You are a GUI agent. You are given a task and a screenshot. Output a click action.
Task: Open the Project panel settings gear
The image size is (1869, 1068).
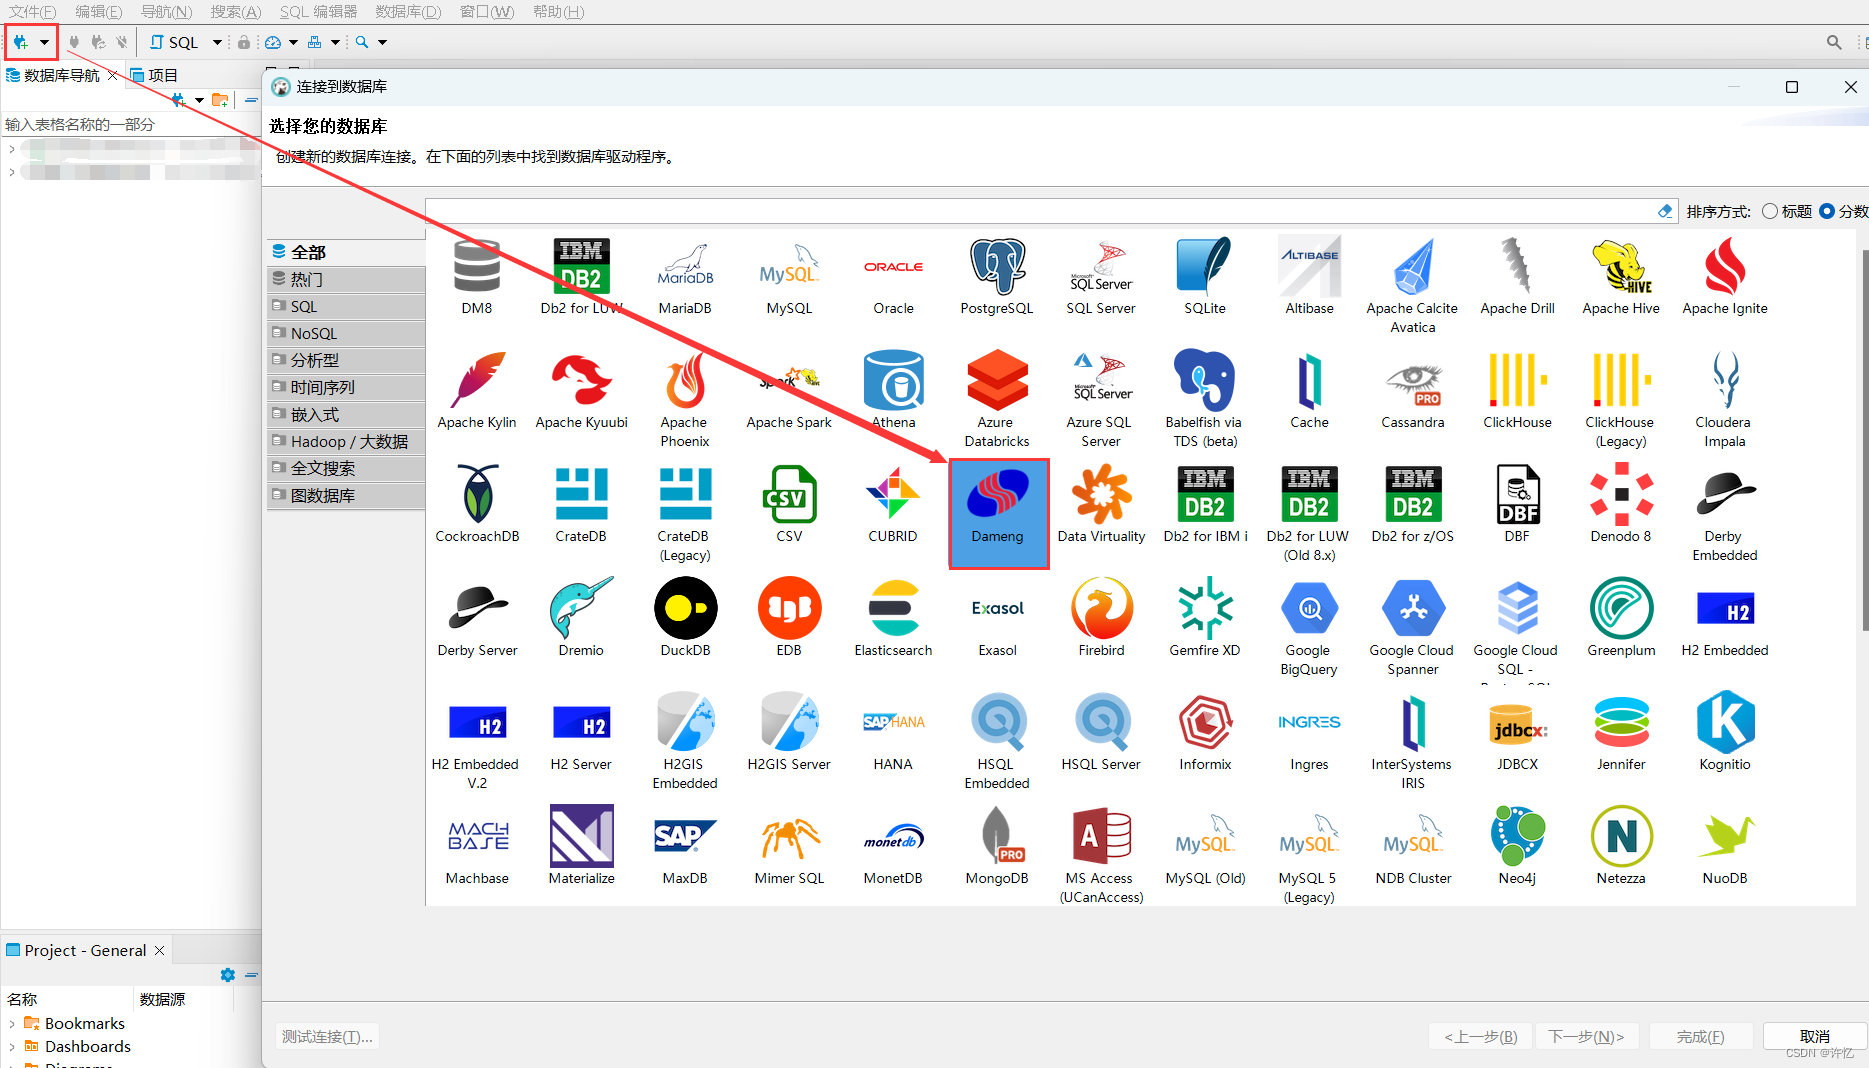pos(228,975)
